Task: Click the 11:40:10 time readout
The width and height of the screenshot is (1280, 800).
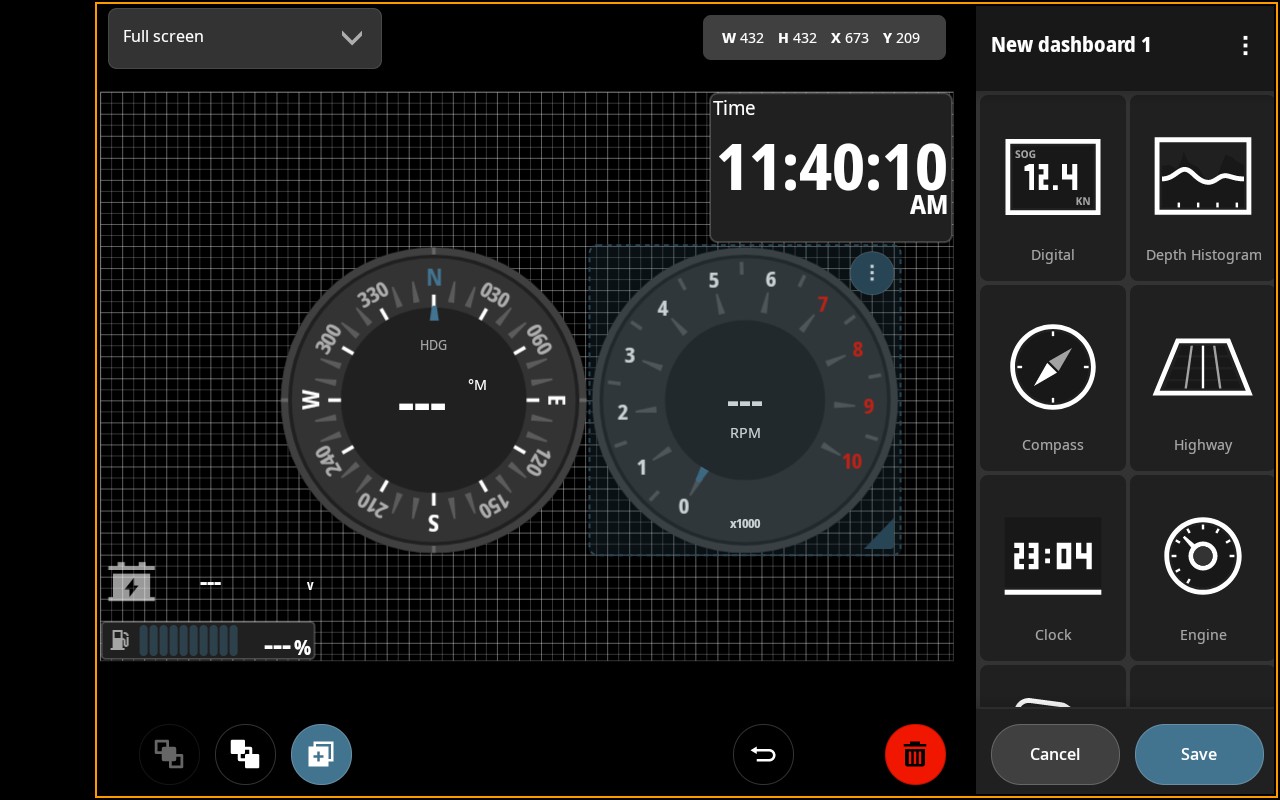Action: click(x=832, y=168)
